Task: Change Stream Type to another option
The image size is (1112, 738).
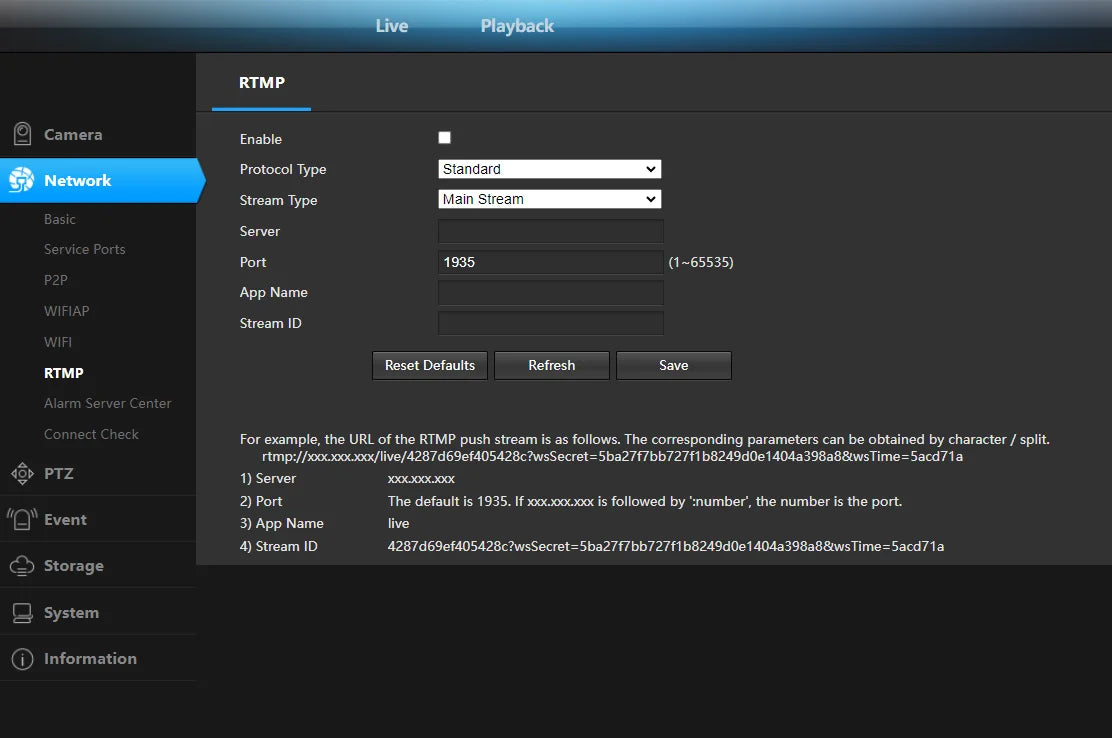Action: tap(549, 199)
